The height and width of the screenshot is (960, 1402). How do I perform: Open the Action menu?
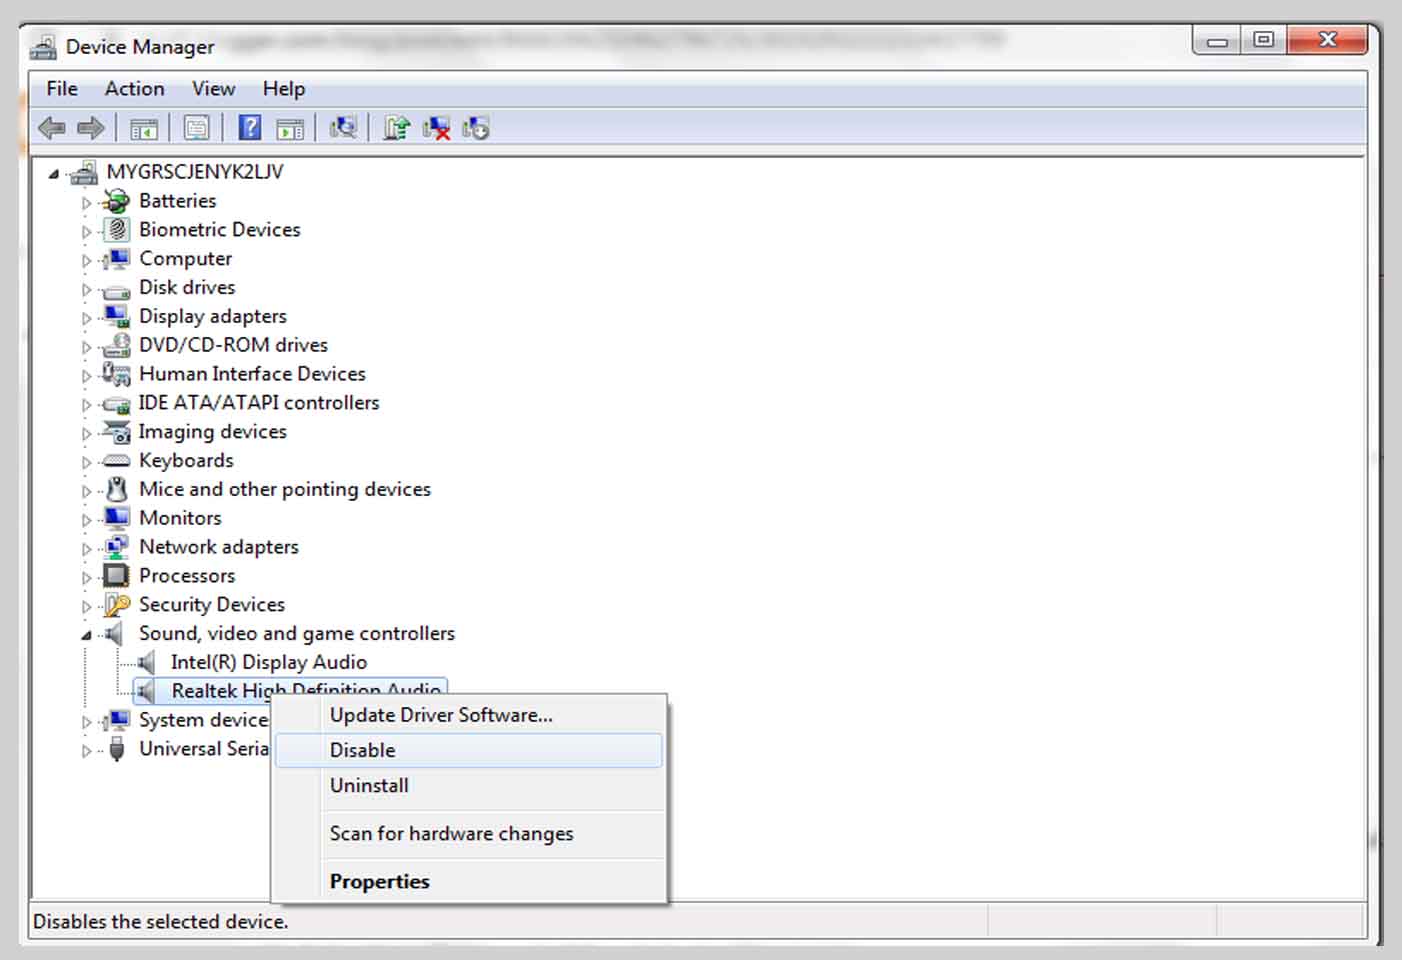134,89
